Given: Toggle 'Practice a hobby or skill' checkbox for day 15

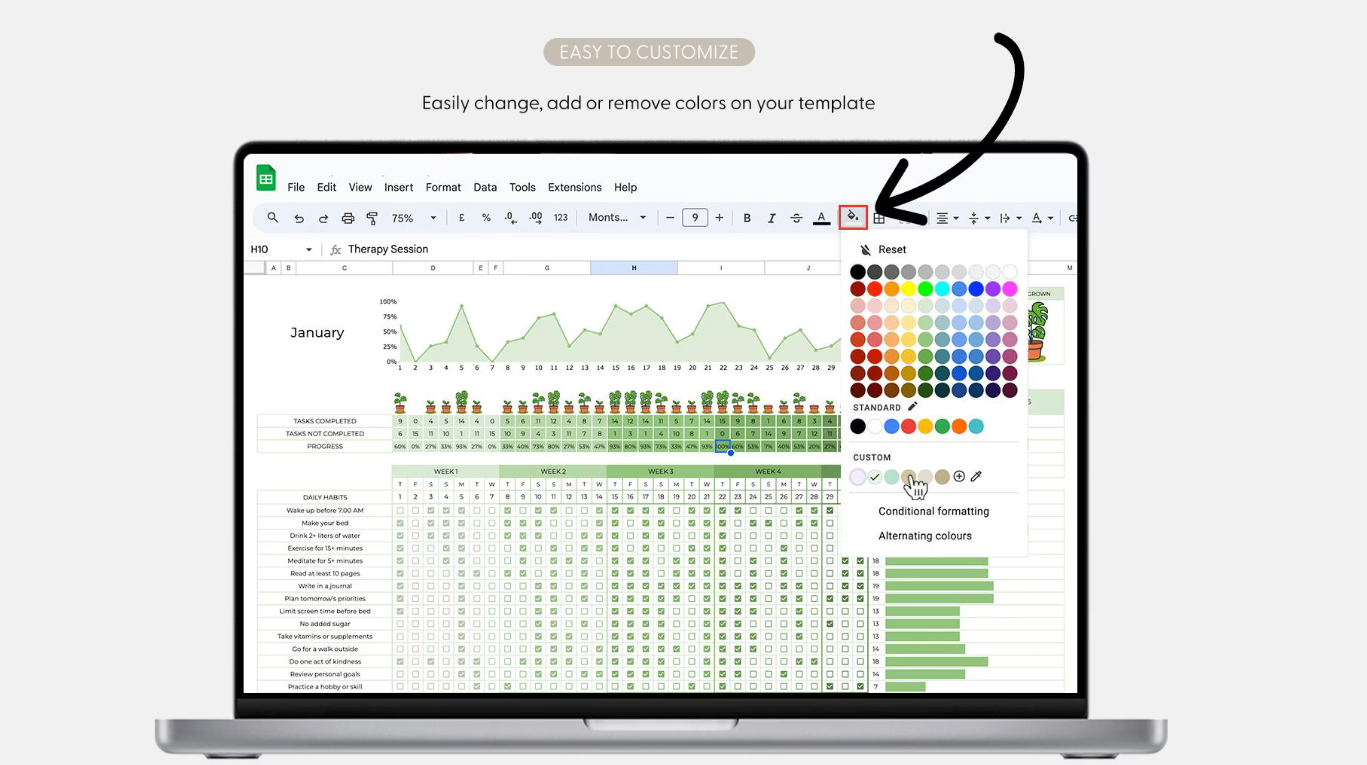Looking at the screenshot, I should tap(615, 687).
